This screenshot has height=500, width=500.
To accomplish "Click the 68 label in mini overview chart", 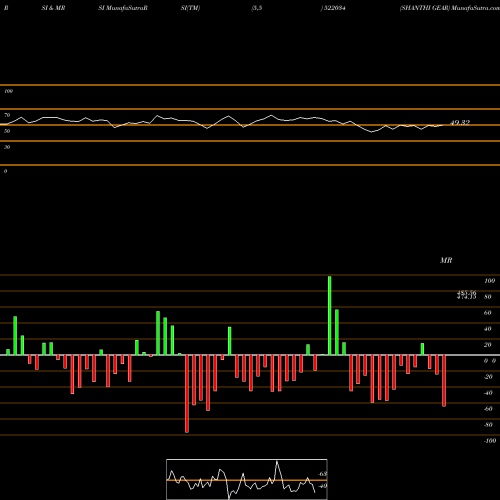I will (323, 474).
